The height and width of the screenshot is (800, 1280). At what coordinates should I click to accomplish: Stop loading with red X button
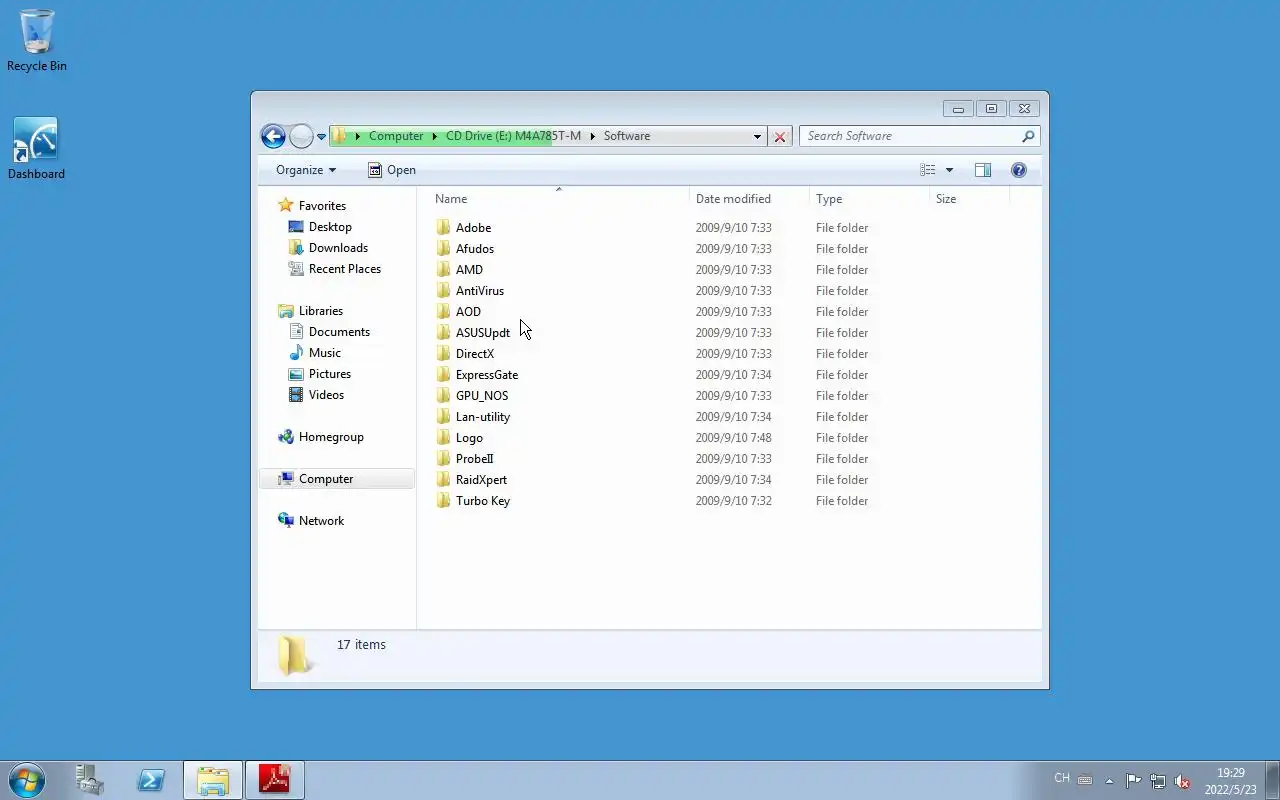[780, 137]
